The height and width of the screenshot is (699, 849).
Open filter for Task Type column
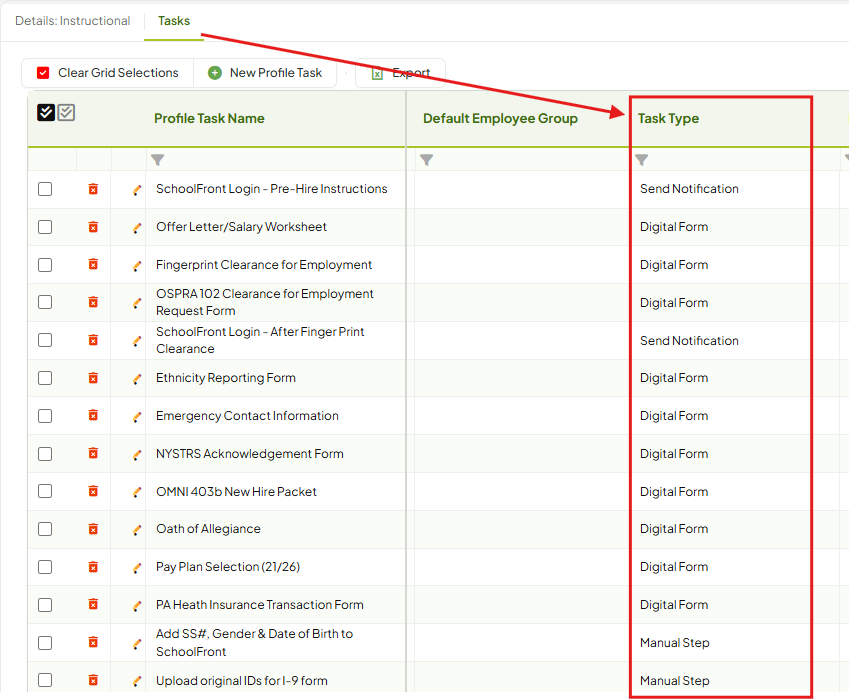tap(642, 160)
